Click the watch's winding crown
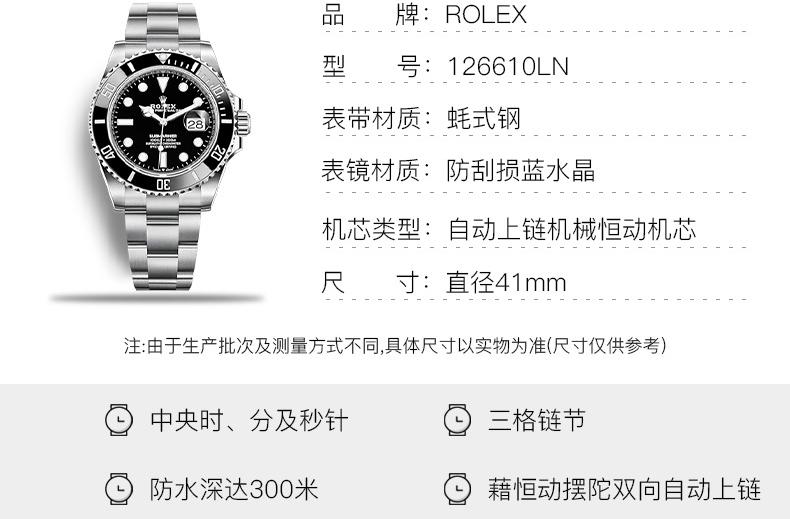Screen dimensions: 790x519 tap(243, 123)
